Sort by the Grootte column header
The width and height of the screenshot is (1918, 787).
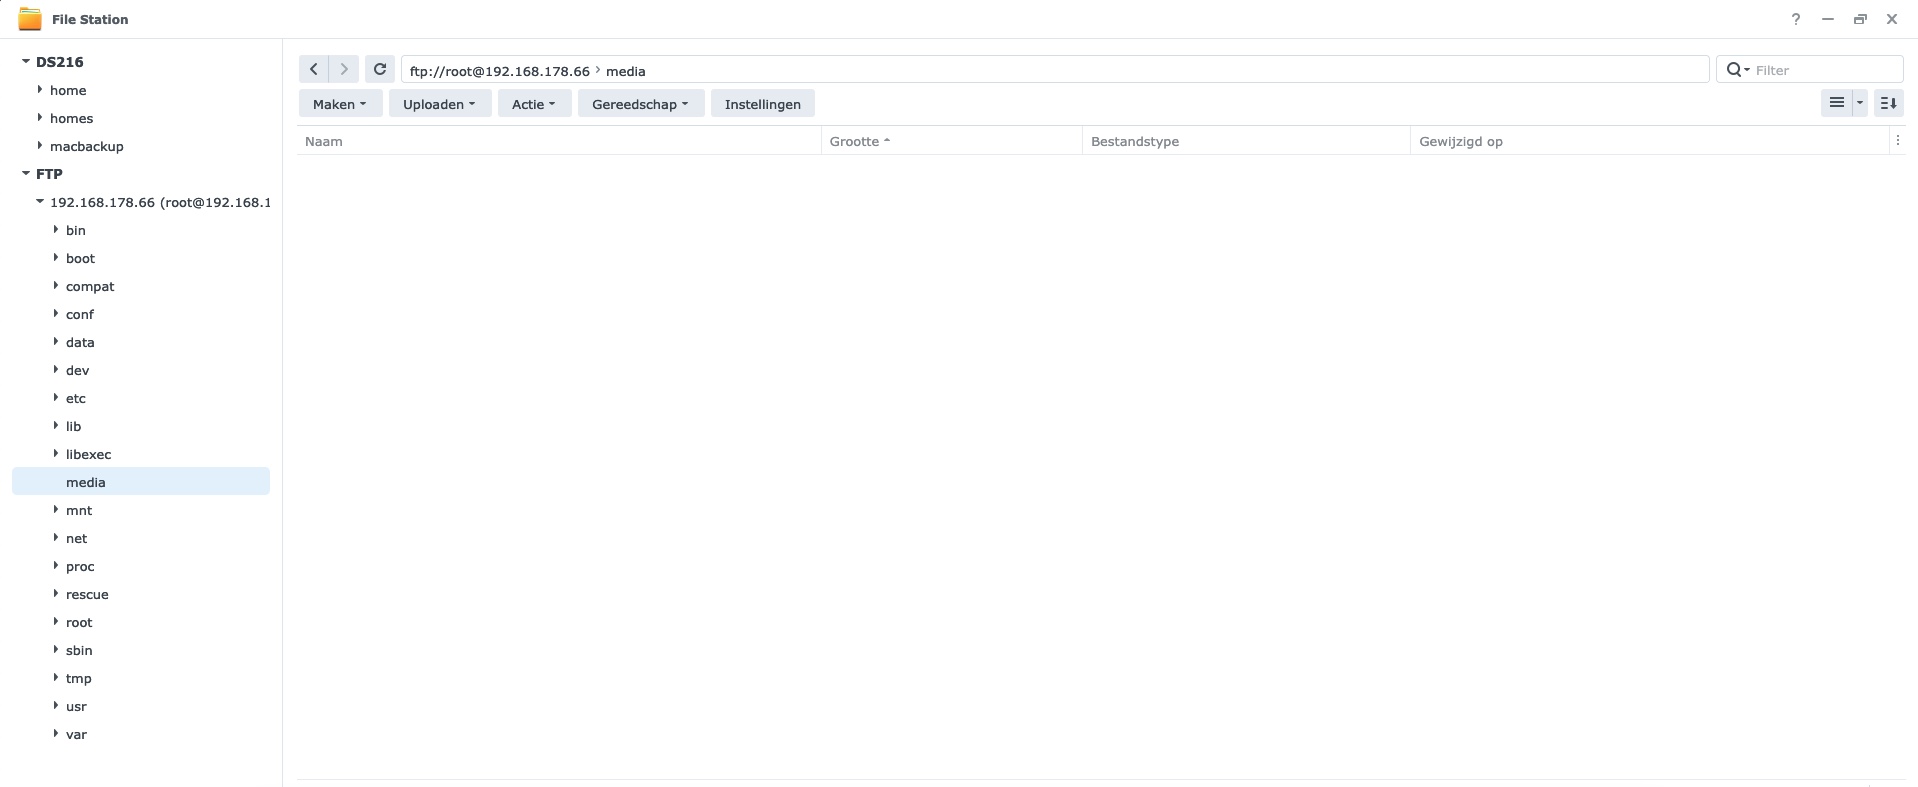coord(854,141)
